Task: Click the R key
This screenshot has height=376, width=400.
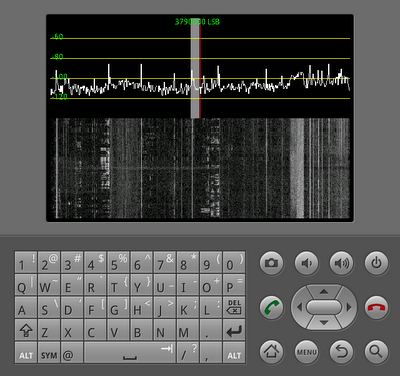Action: [95, 285]
